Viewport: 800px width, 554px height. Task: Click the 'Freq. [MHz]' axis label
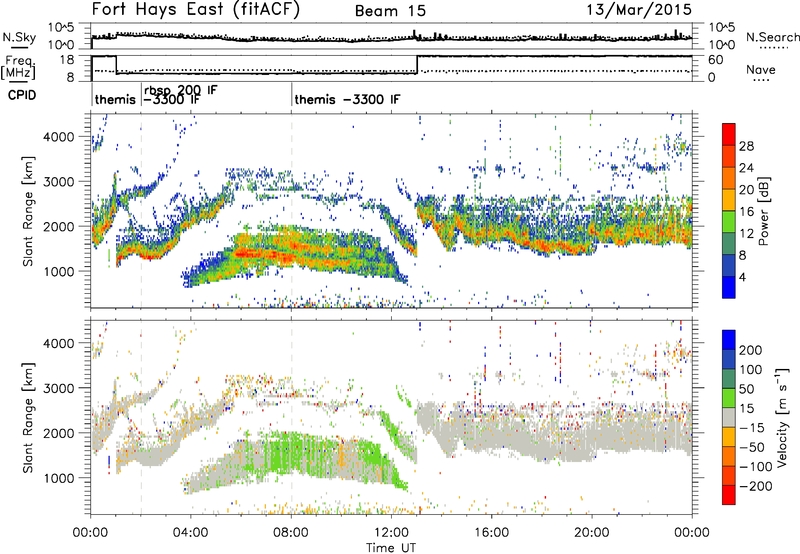pos(19,67)
